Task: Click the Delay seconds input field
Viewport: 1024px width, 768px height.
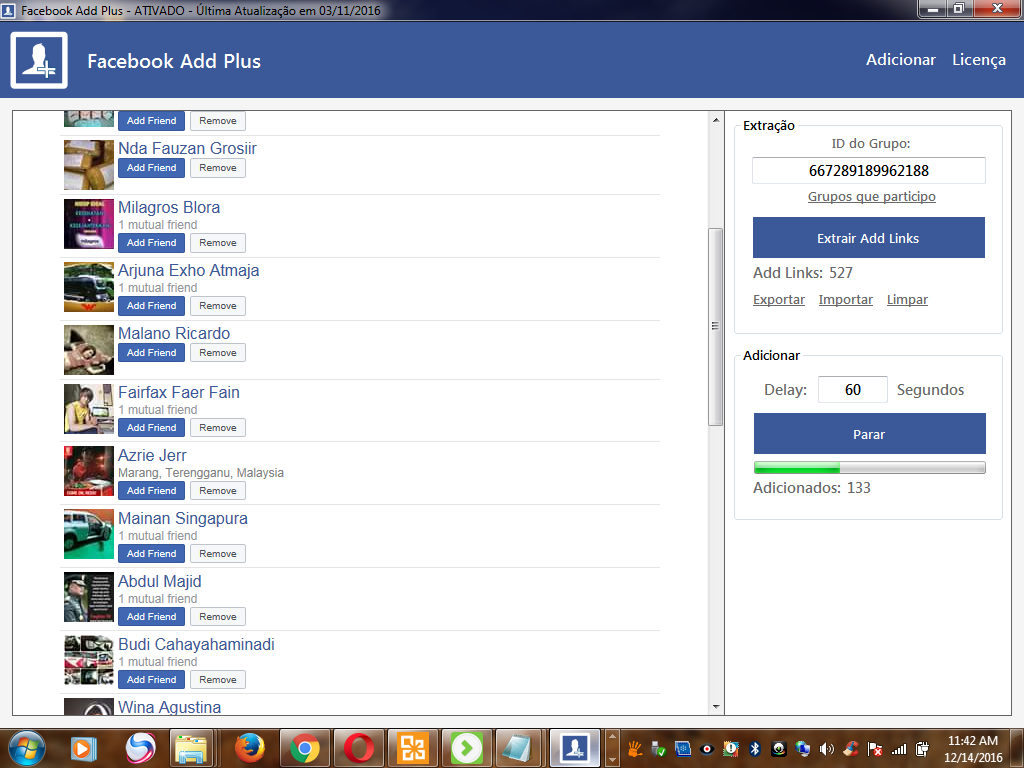Action: 852,390
